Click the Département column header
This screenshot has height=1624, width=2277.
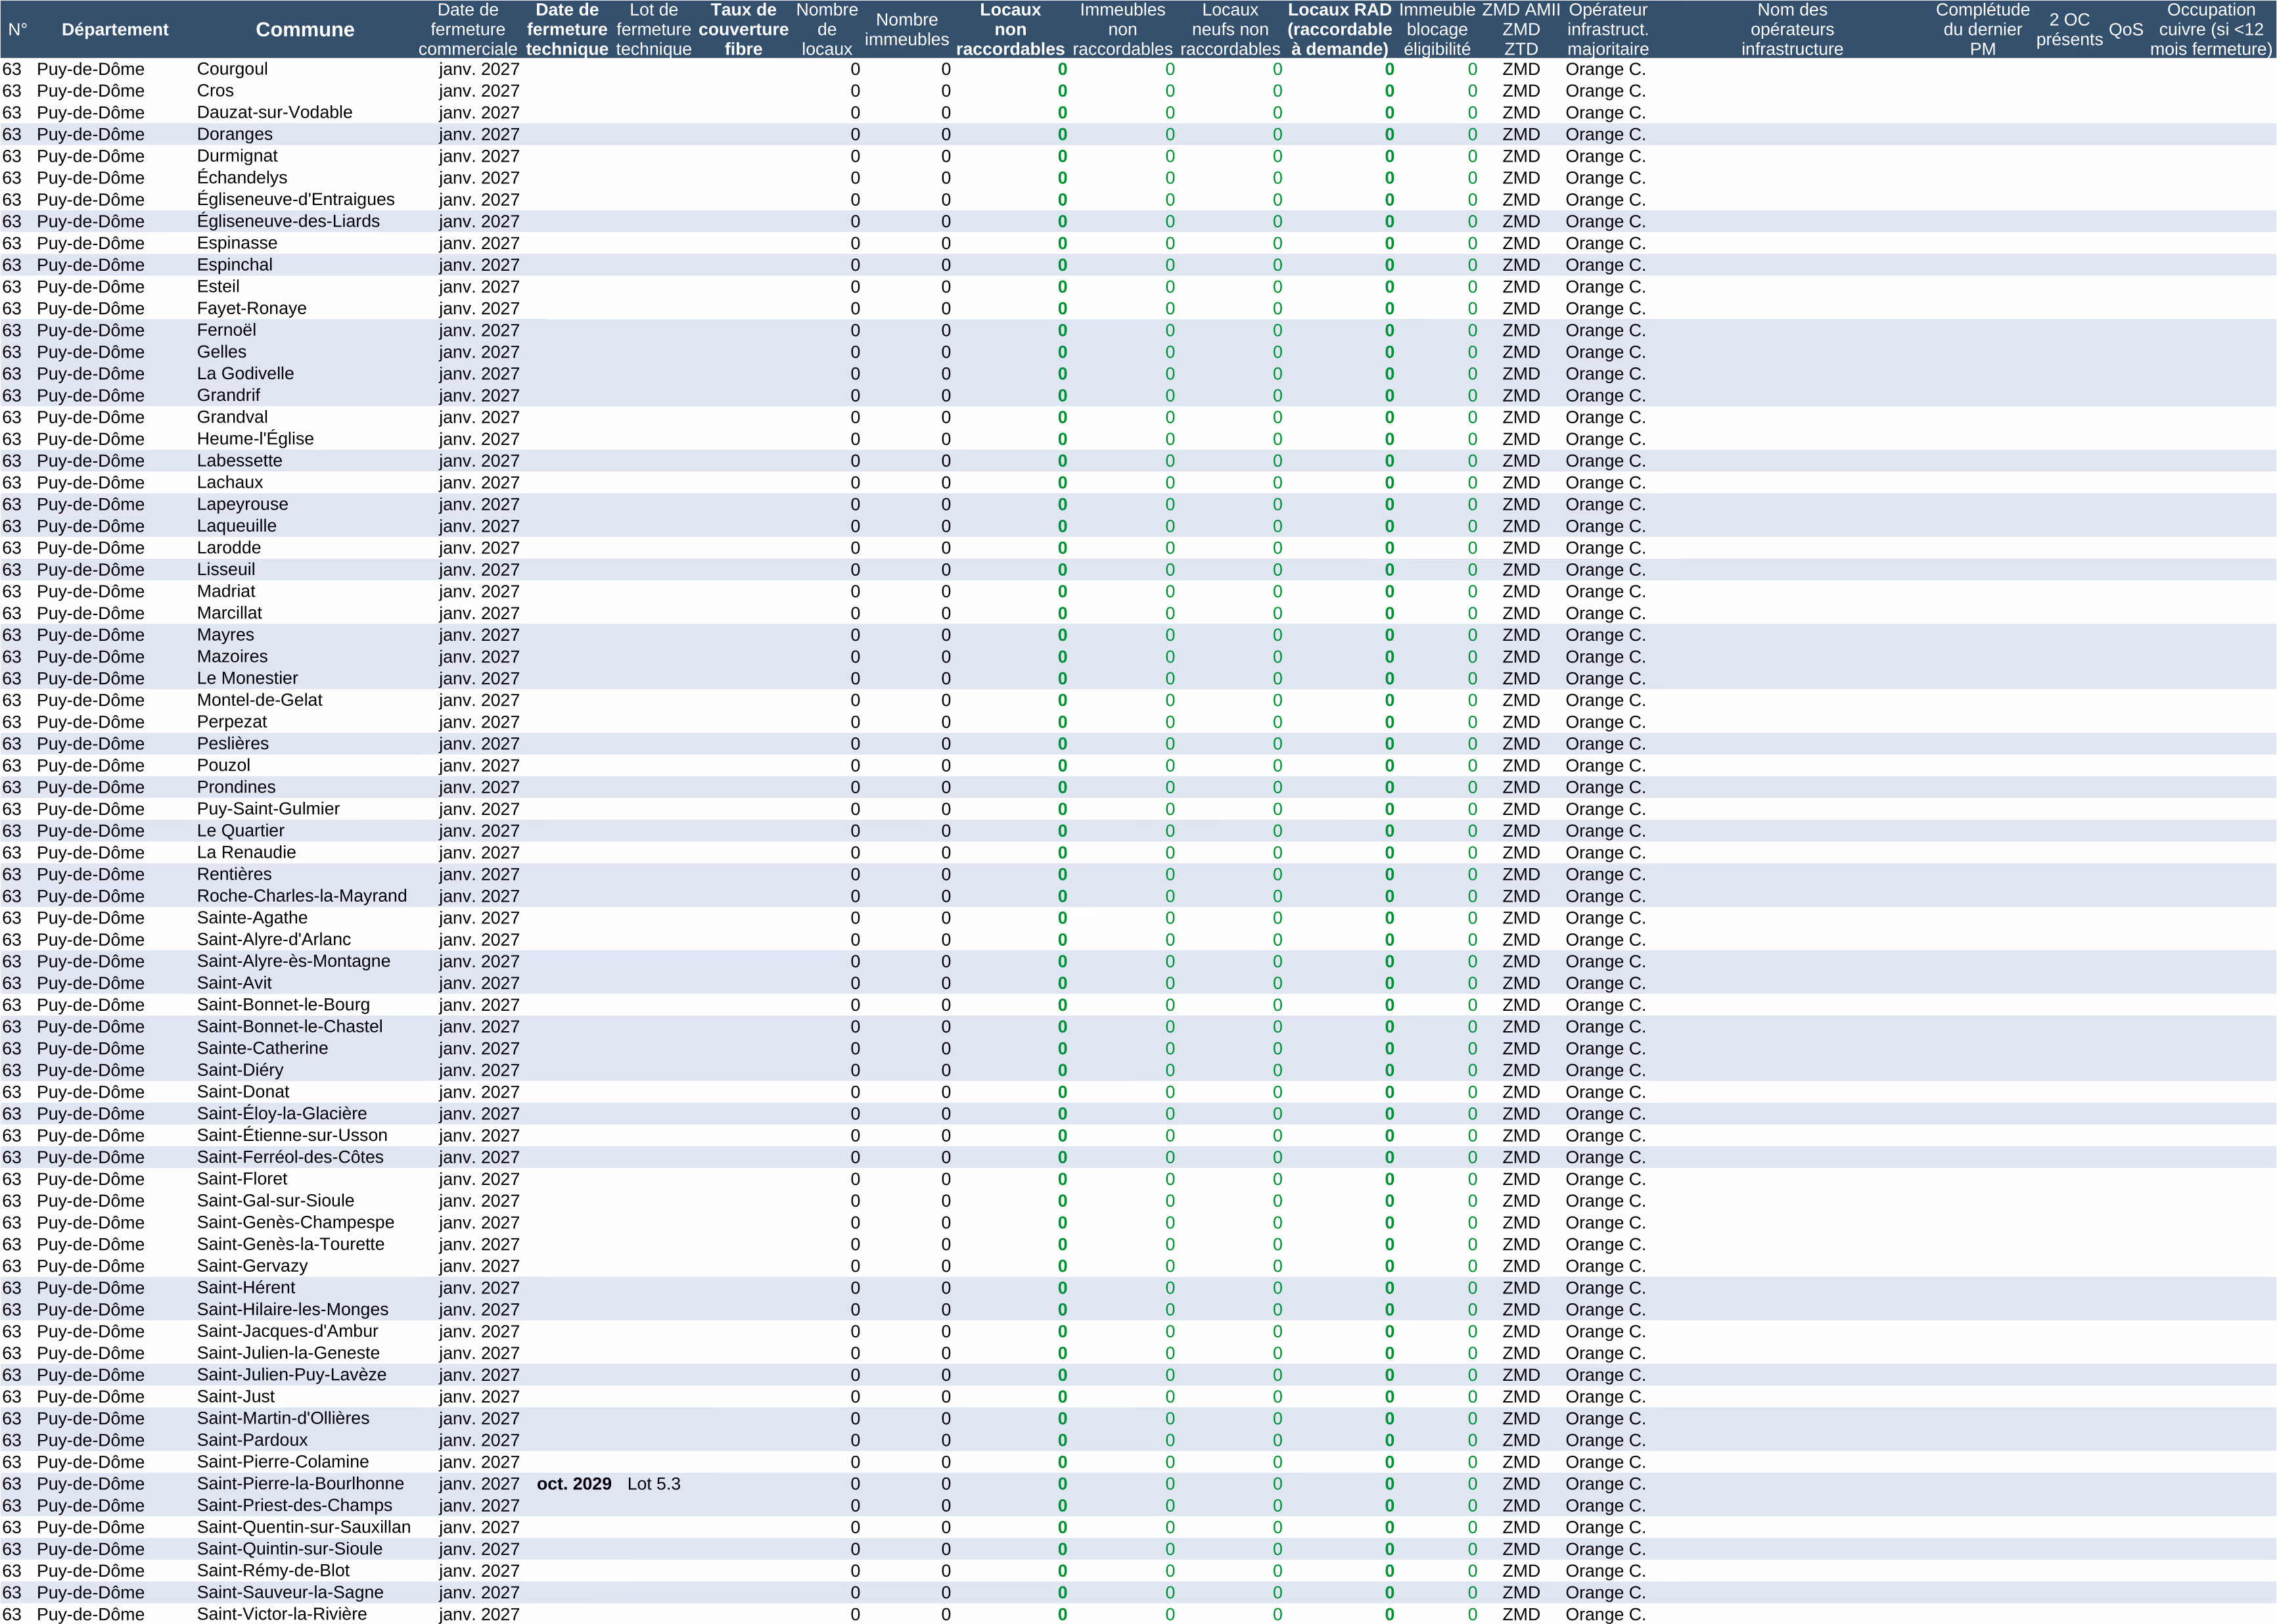click(x=115, y=30)
